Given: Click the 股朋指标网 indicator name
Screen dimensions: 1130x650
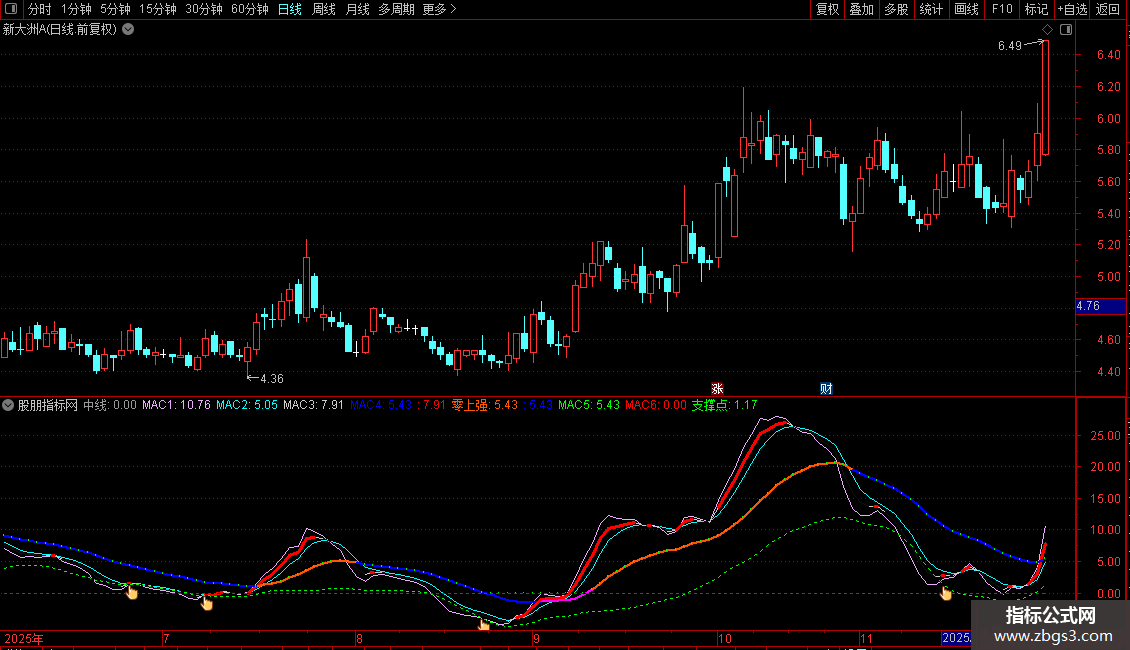Looking at the screenshot, I should (48, 405).
